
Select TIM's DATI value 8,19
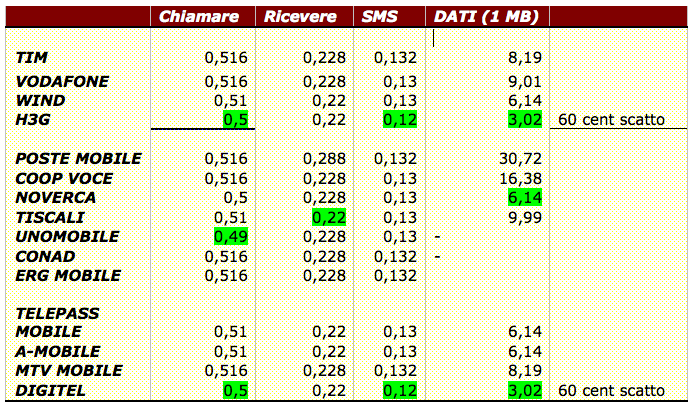coord(525,58)
